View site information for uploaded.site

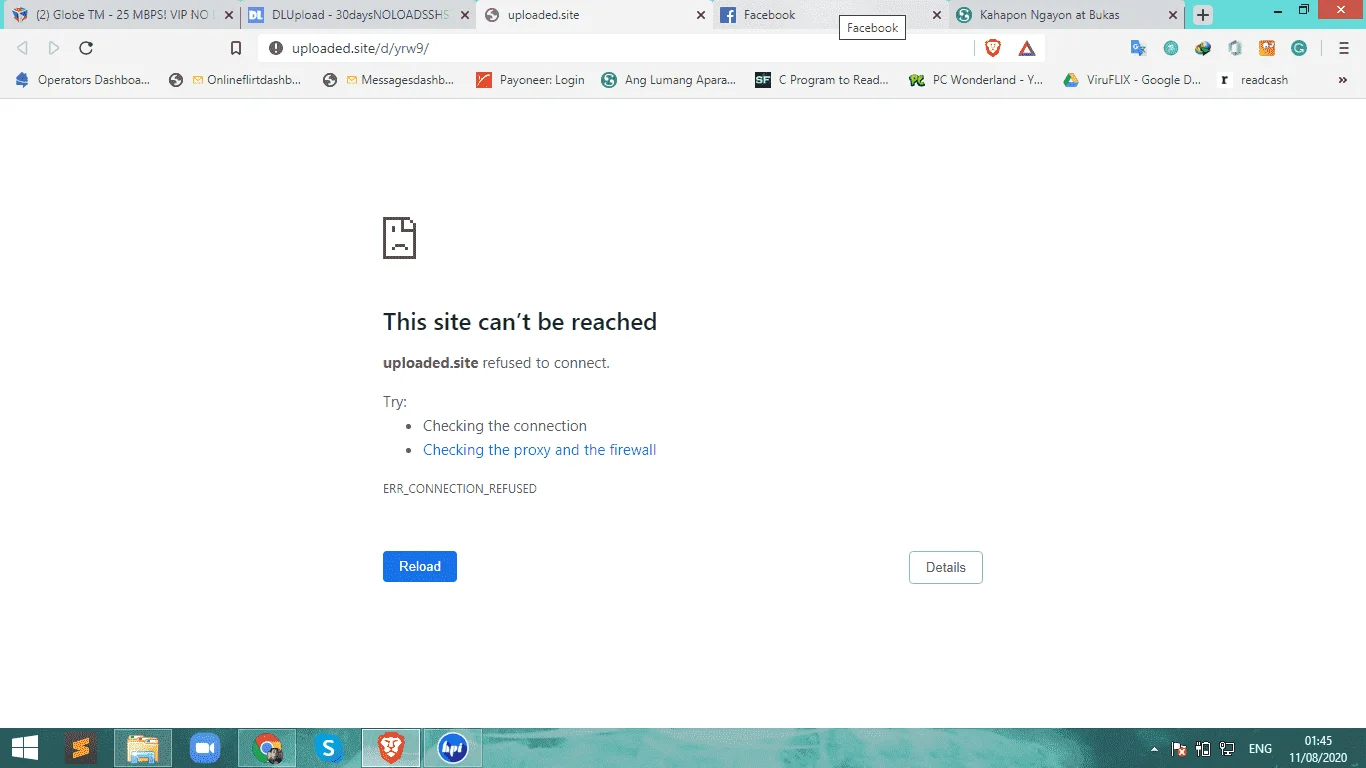(x=276, y=48)
